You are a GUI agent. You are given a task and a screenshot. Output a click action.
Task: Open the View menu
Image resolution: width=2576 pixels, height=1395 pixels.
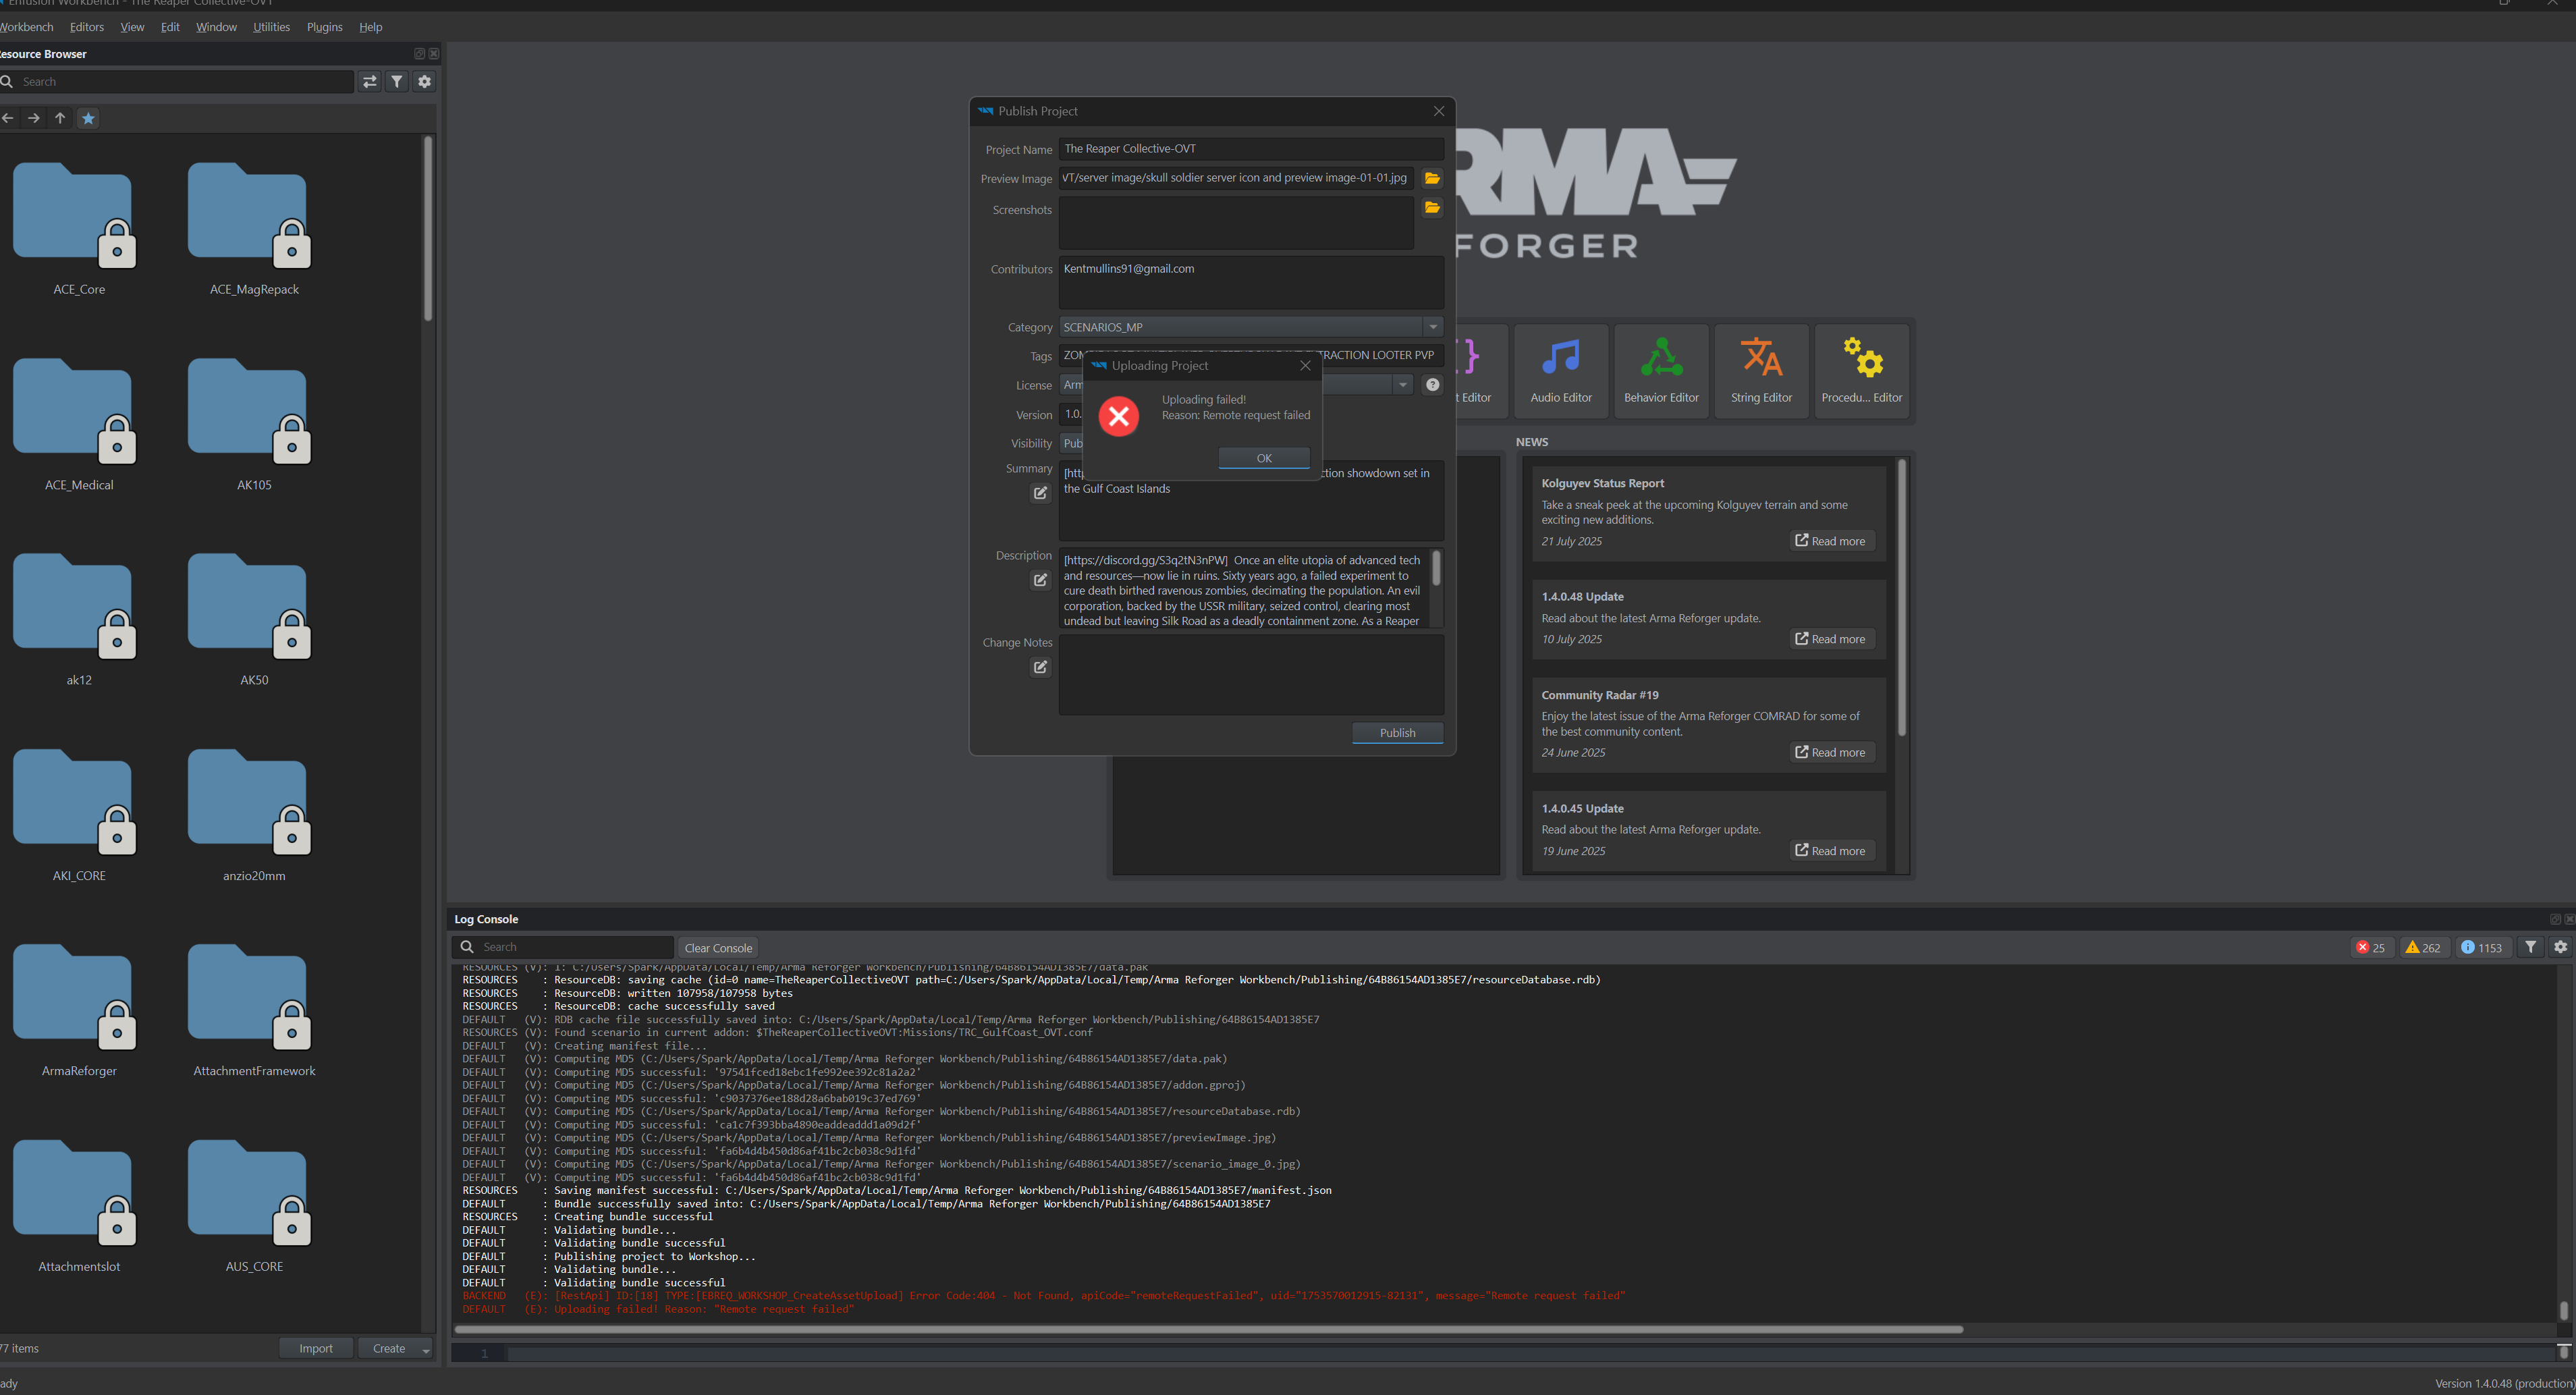click(x=132, y=27)
